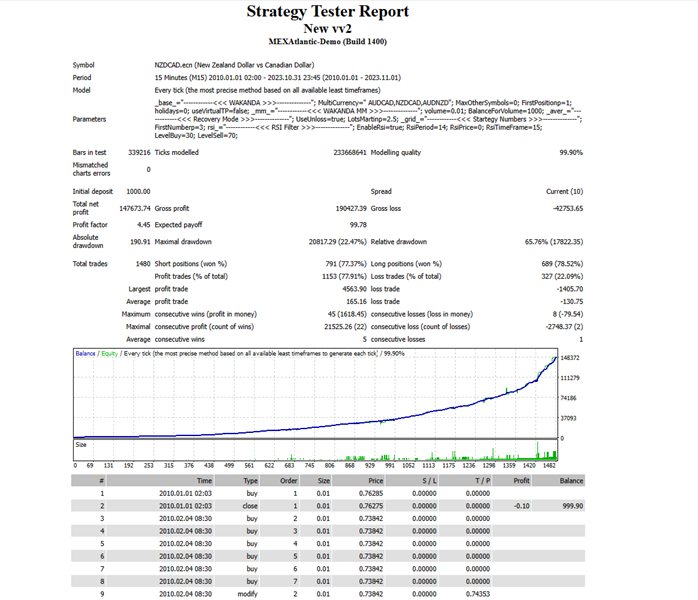
Task: Select Total net profit value 147673.74
Action: click(x=135, y=208)
